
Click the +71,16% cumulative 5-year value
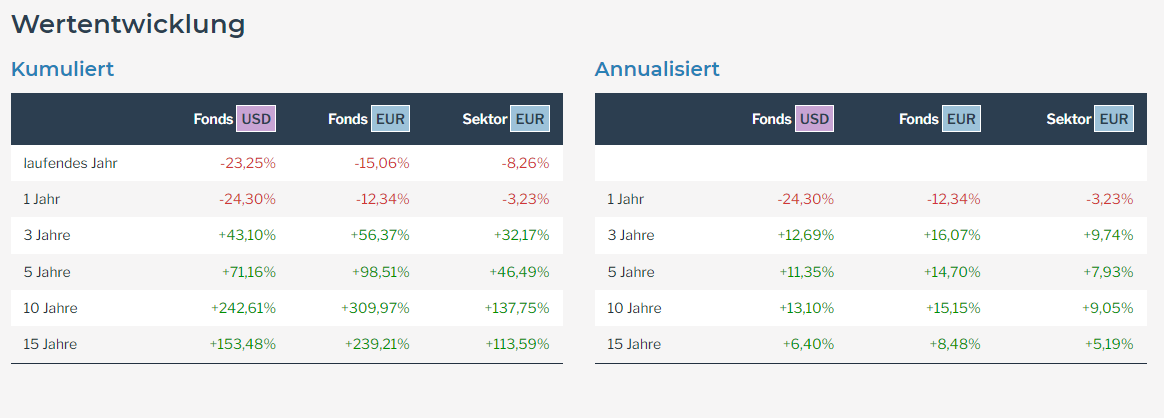249,272
